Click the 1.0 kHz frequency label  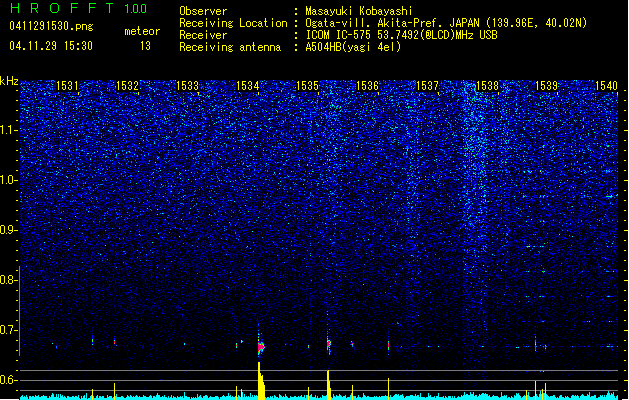click(8, 180)
